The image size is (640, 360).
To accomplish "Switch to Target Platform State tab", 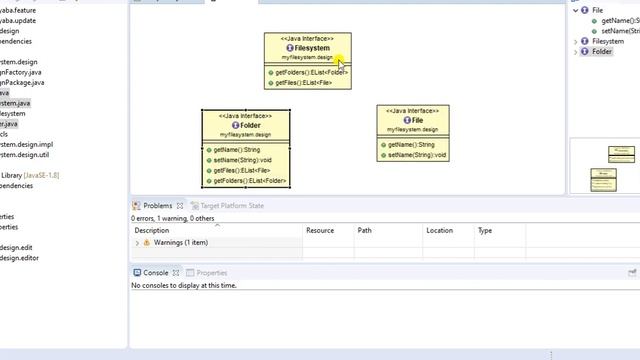I will [232, 206].
